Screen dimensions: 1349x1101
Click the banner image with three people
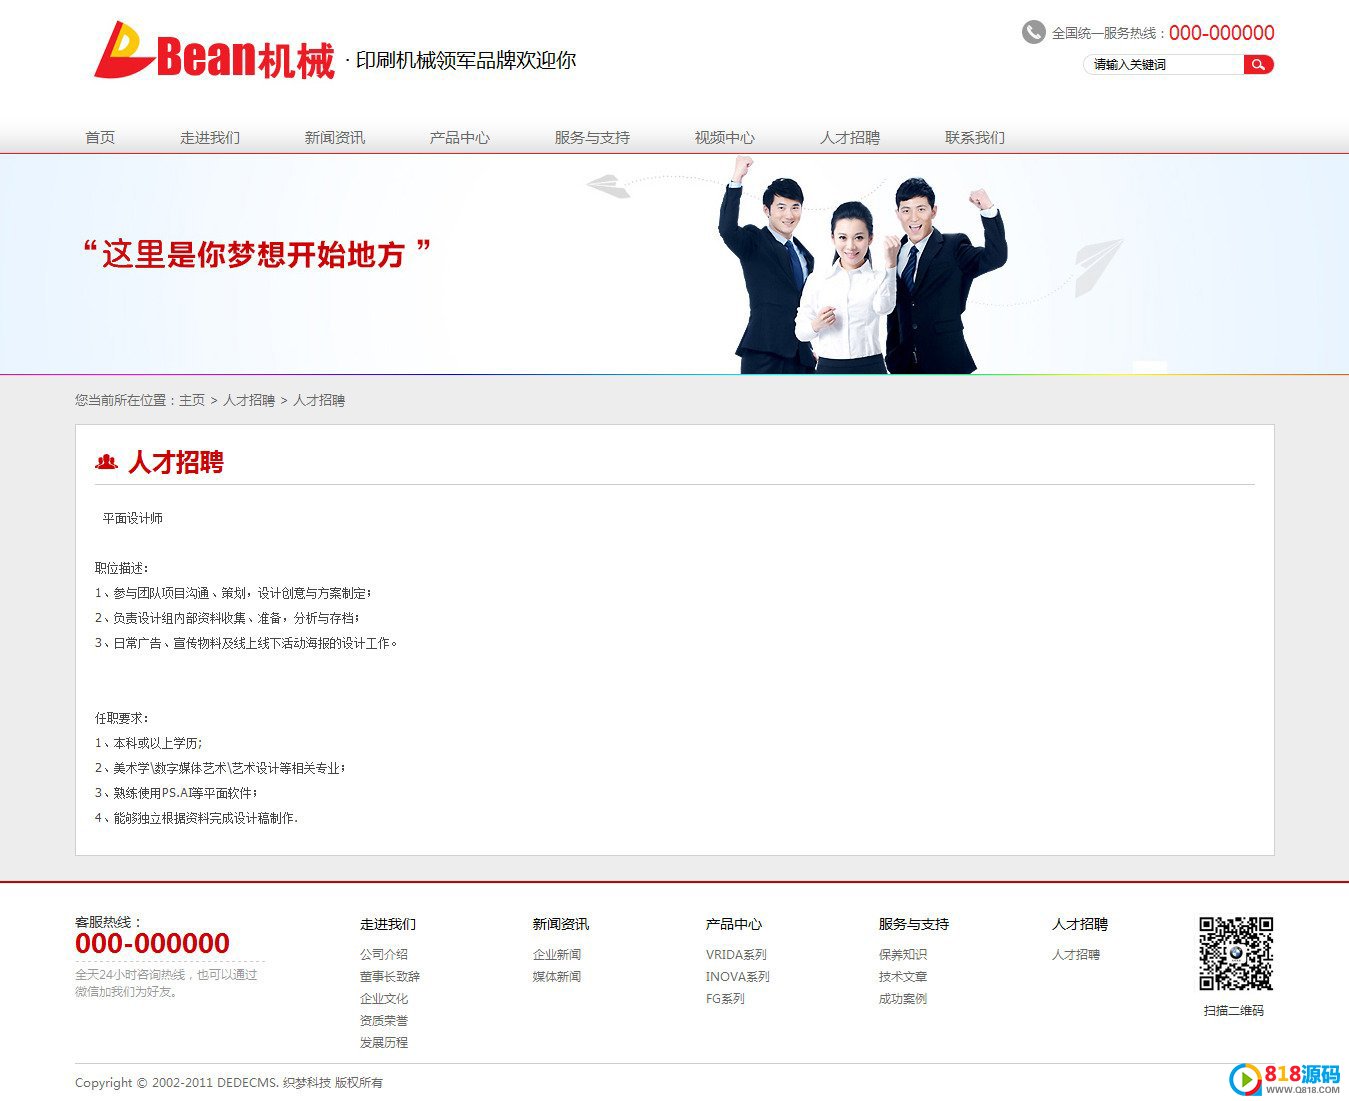(860, 270)
